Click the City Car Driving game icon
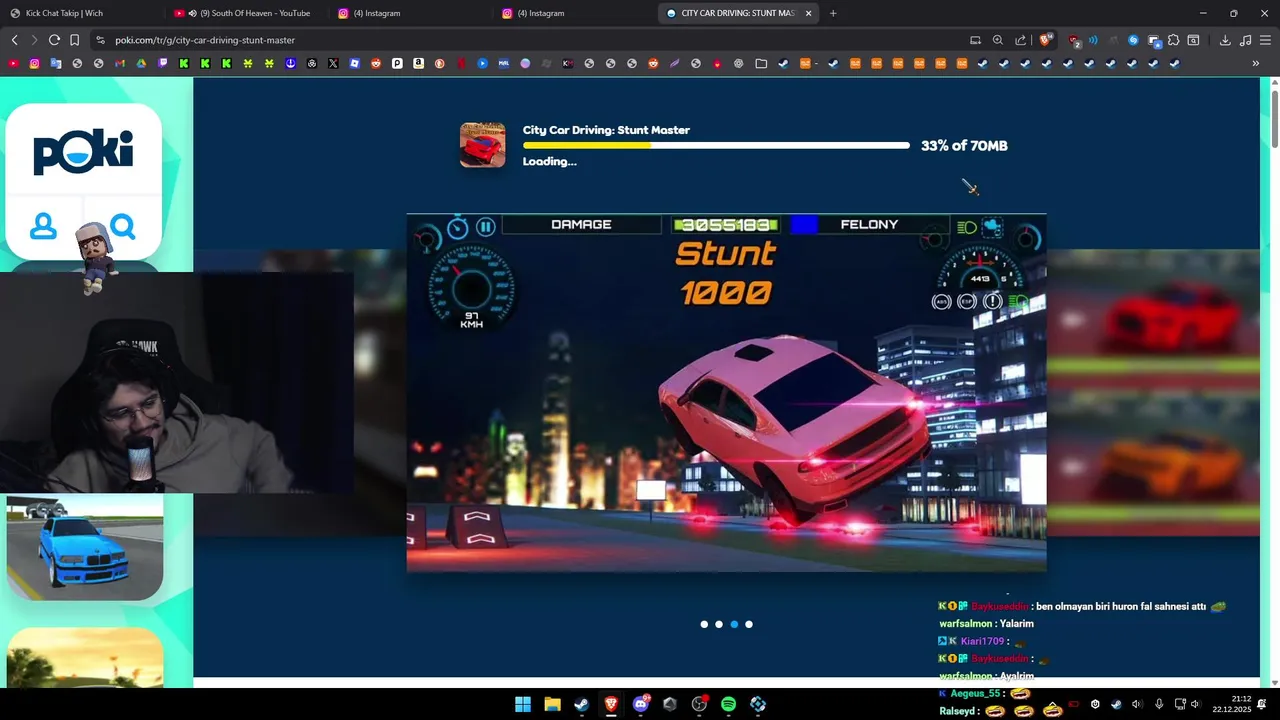 pyautogui.click(x=482, y=145)
